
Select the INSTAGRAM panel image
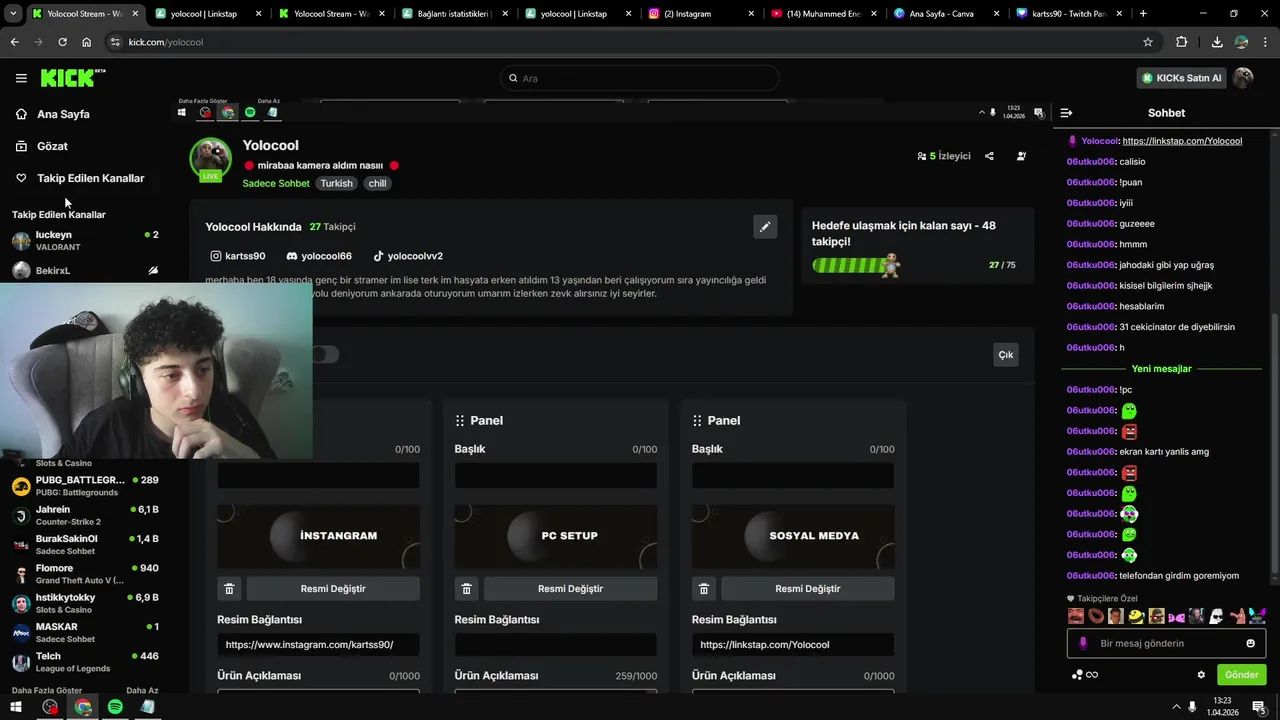click(x=318, y=536)
